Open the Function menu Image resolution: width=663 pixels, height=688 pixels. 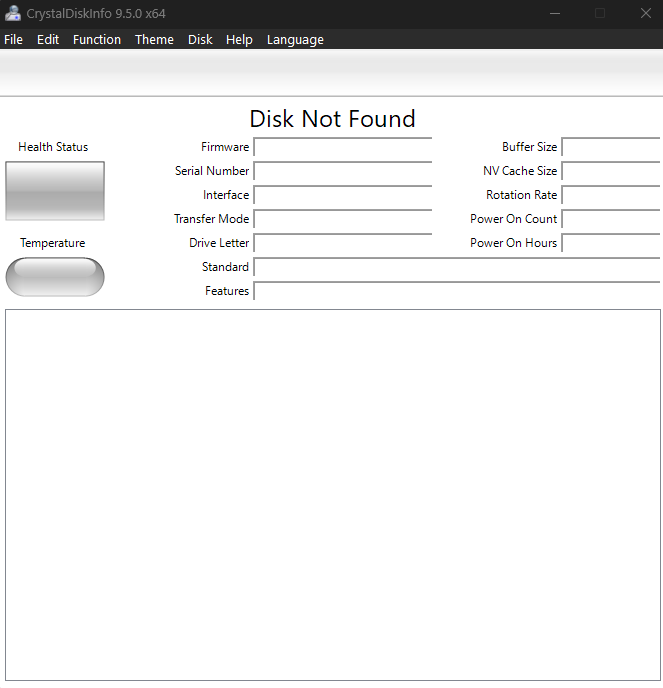(x=97, y=39)
